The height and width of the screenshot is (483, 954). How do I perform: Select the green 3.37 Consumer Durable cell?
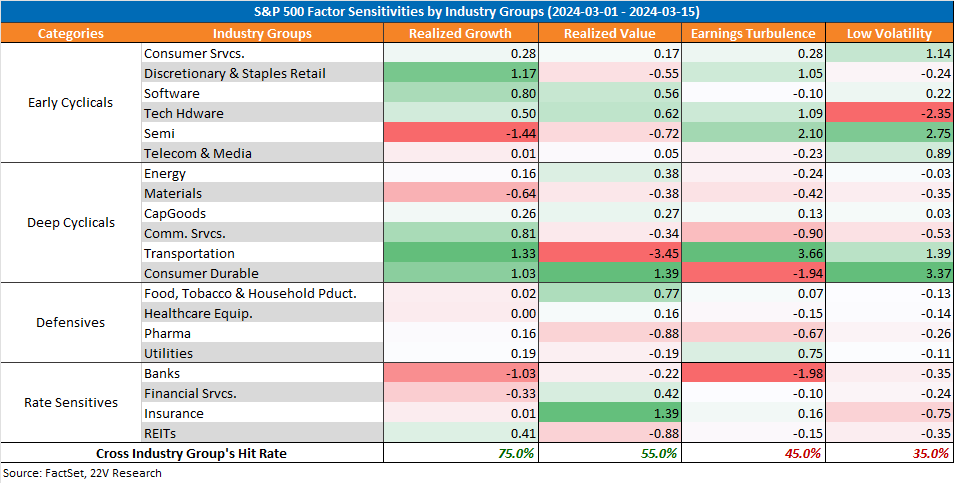coord(890,274)
